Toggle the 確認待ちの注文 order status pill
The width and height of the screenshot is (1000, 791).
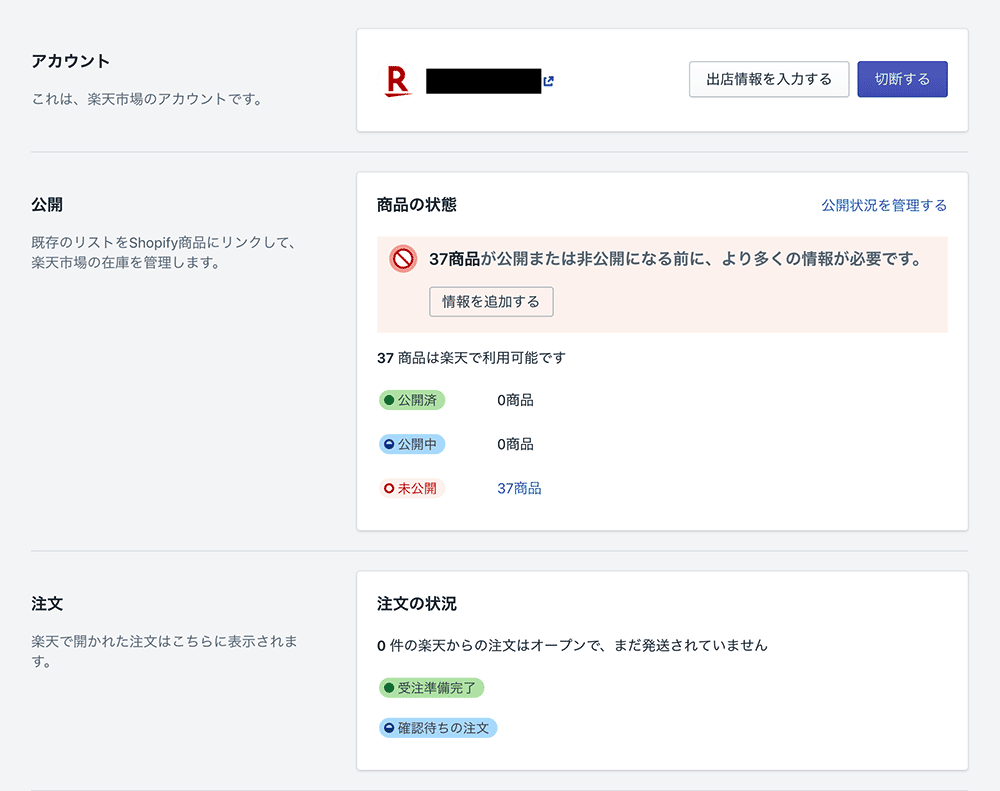point(437,728)
